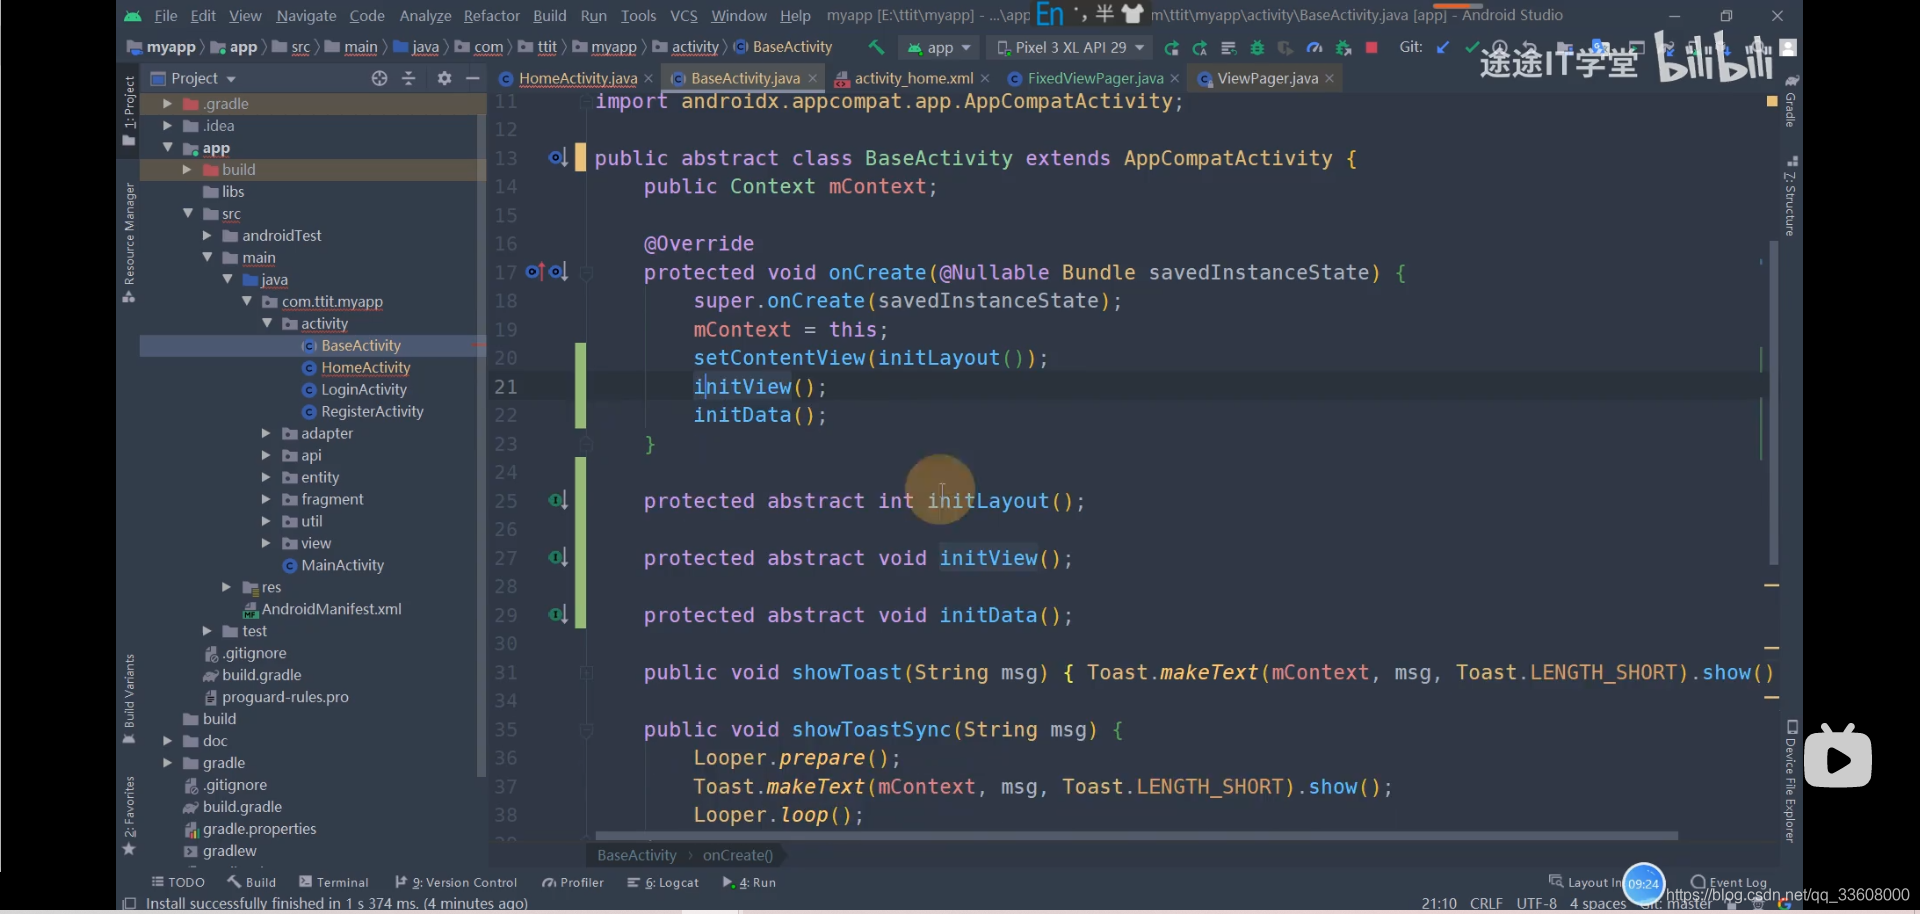Select AndroidManifest.xml in the project tree
This screenshot has width=1920, height=914.
331,609
